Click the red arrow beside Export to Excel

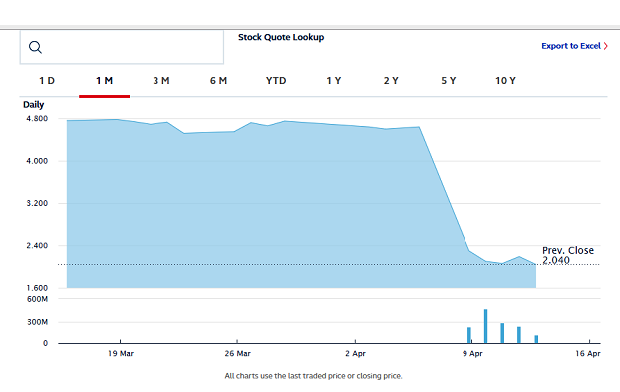click(605, 46)
